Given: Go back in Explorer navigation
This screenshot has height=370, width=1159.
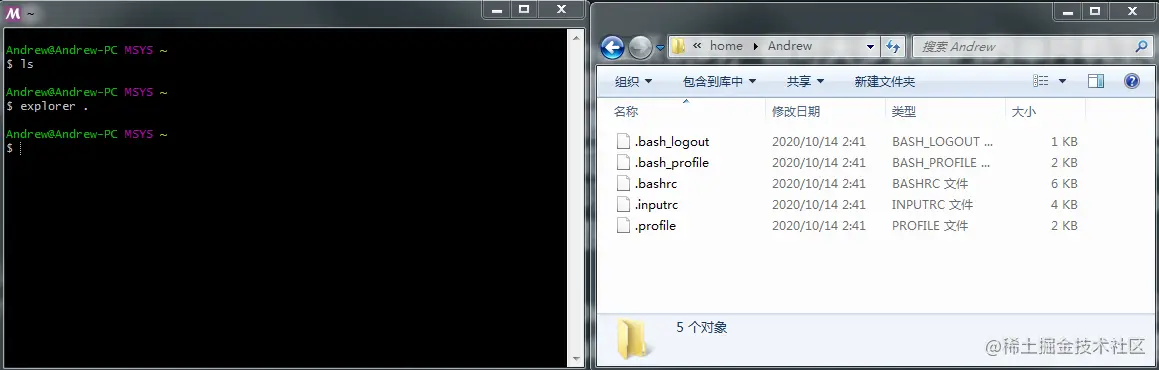Looking at the screenshot, I should coord(613,47).
